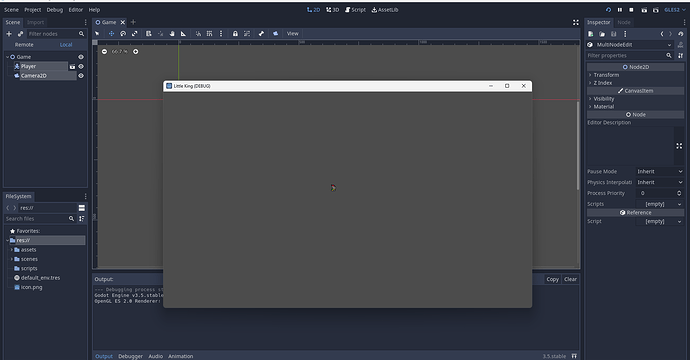This screenshot has height=360, width=690.
Task: Select the Rotate mode tool
Action: pos(123,33)
